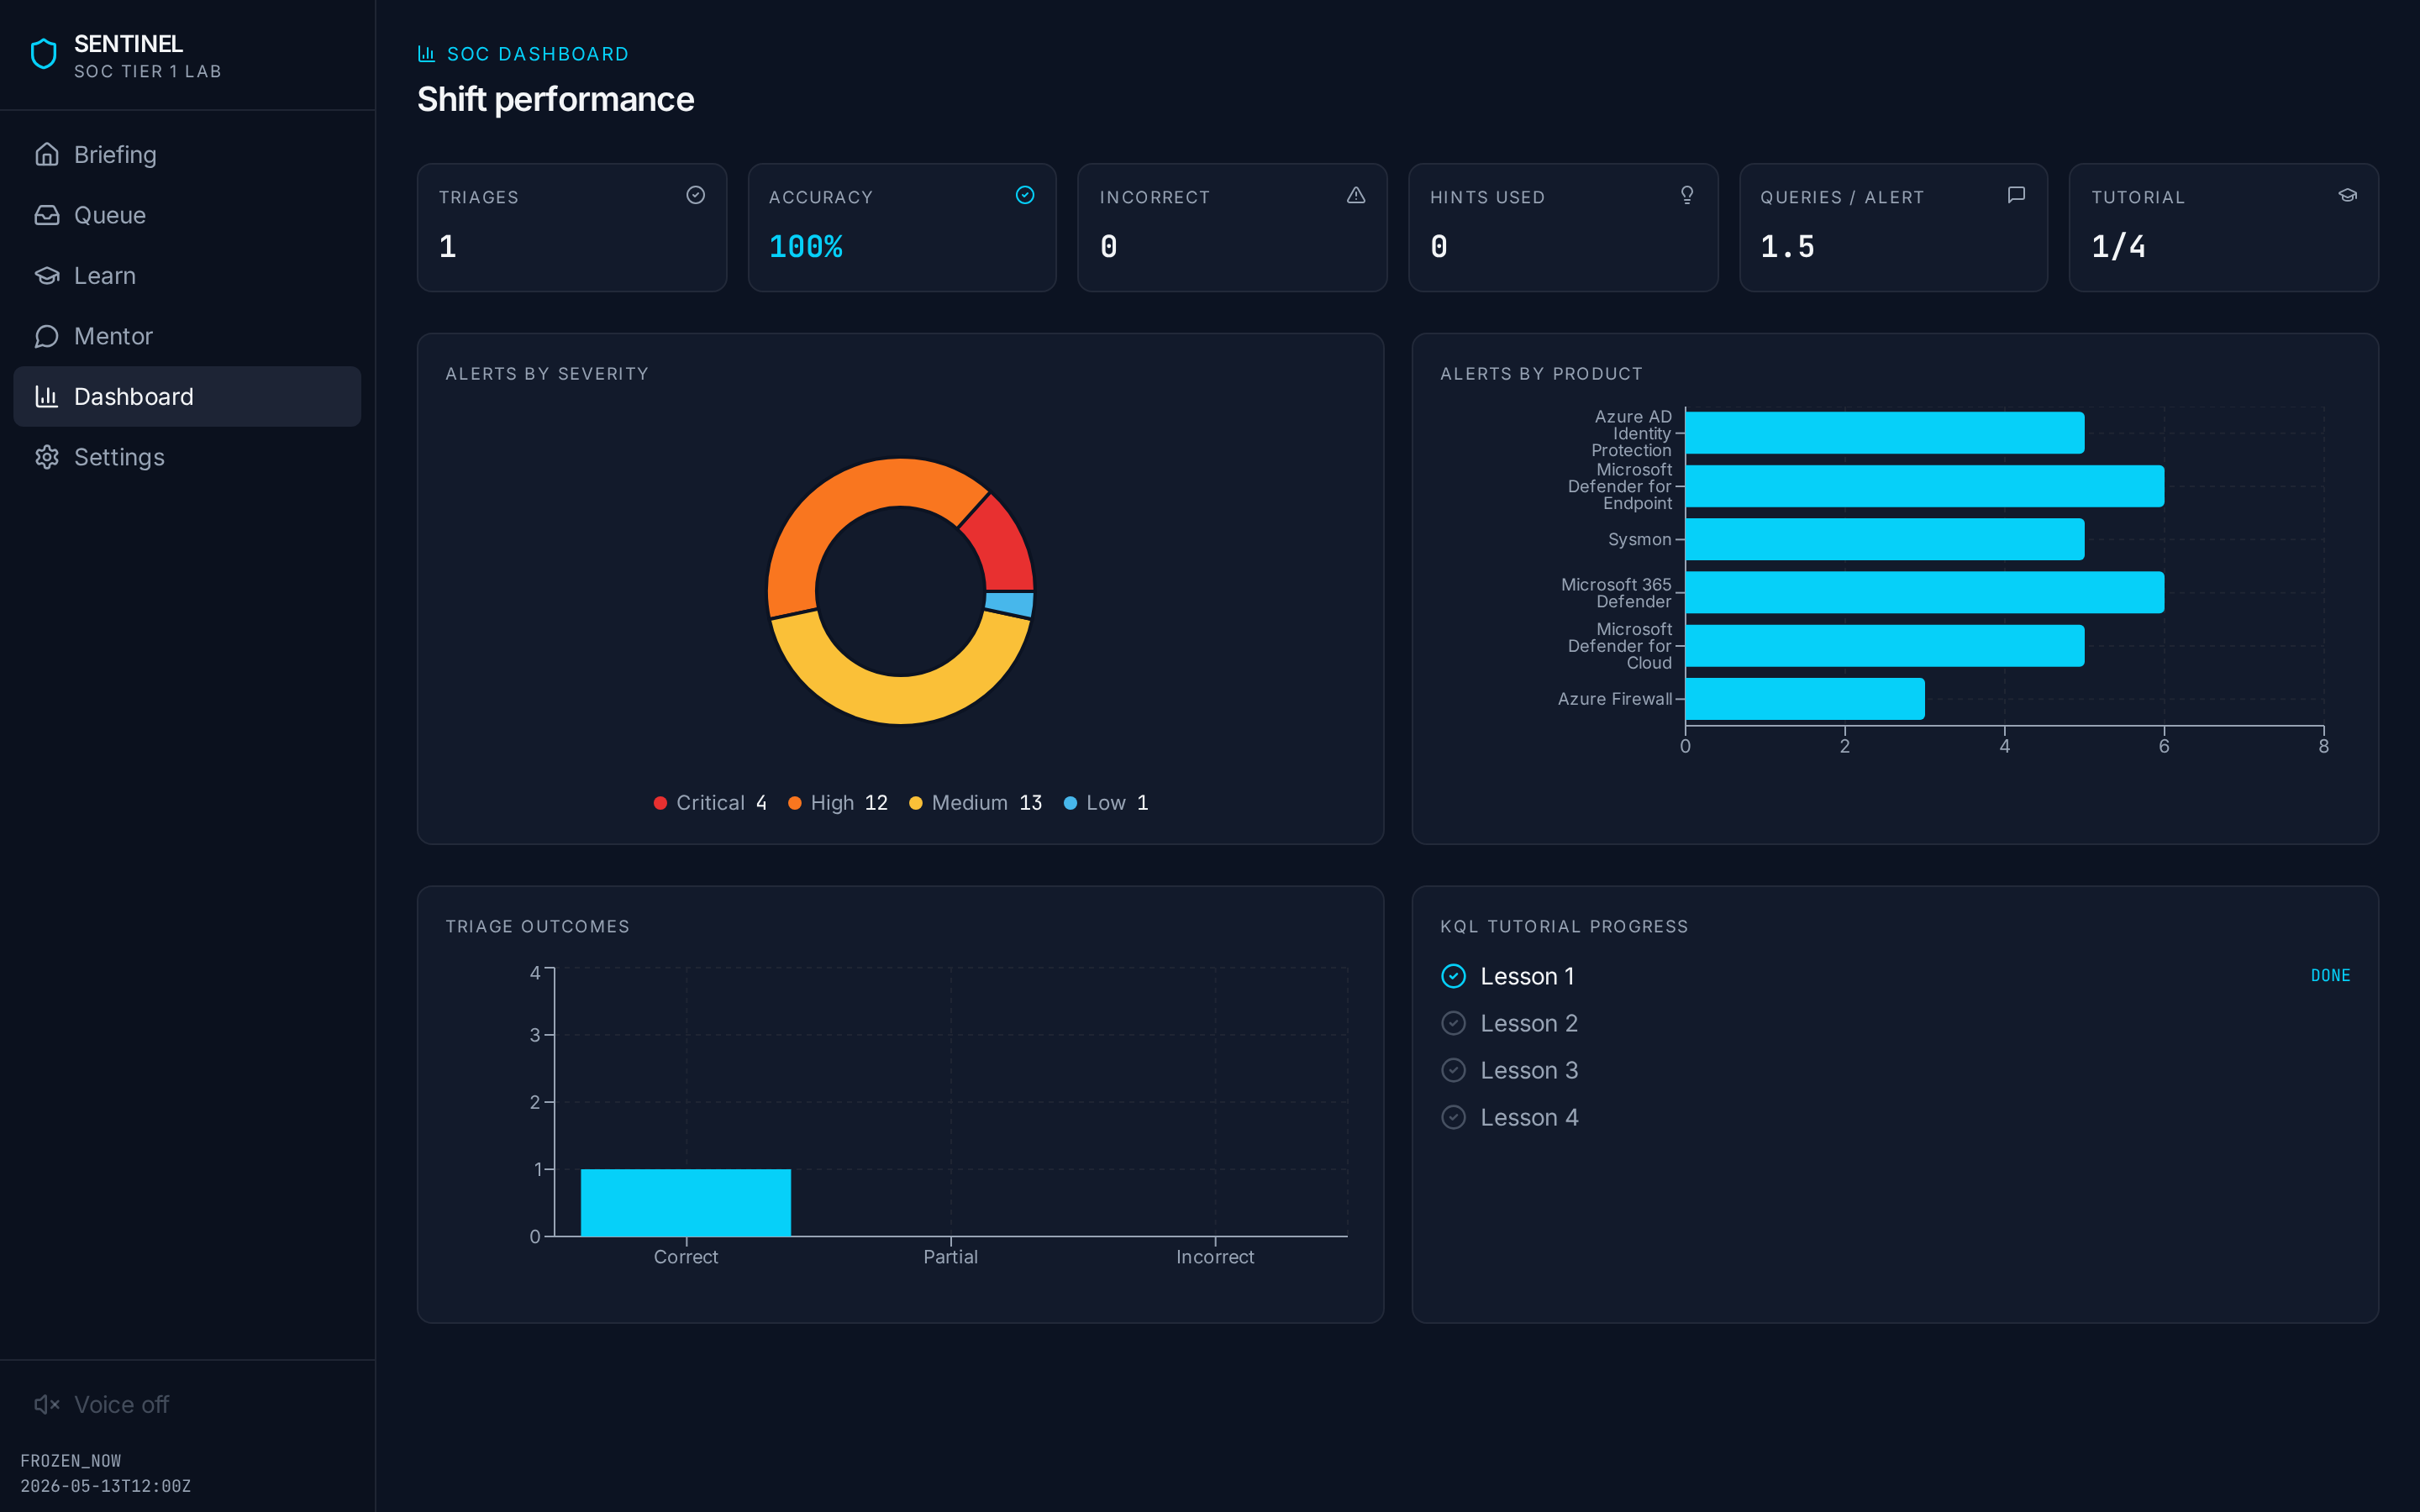Click the Low blue legend dot

tap(1070, 803)
